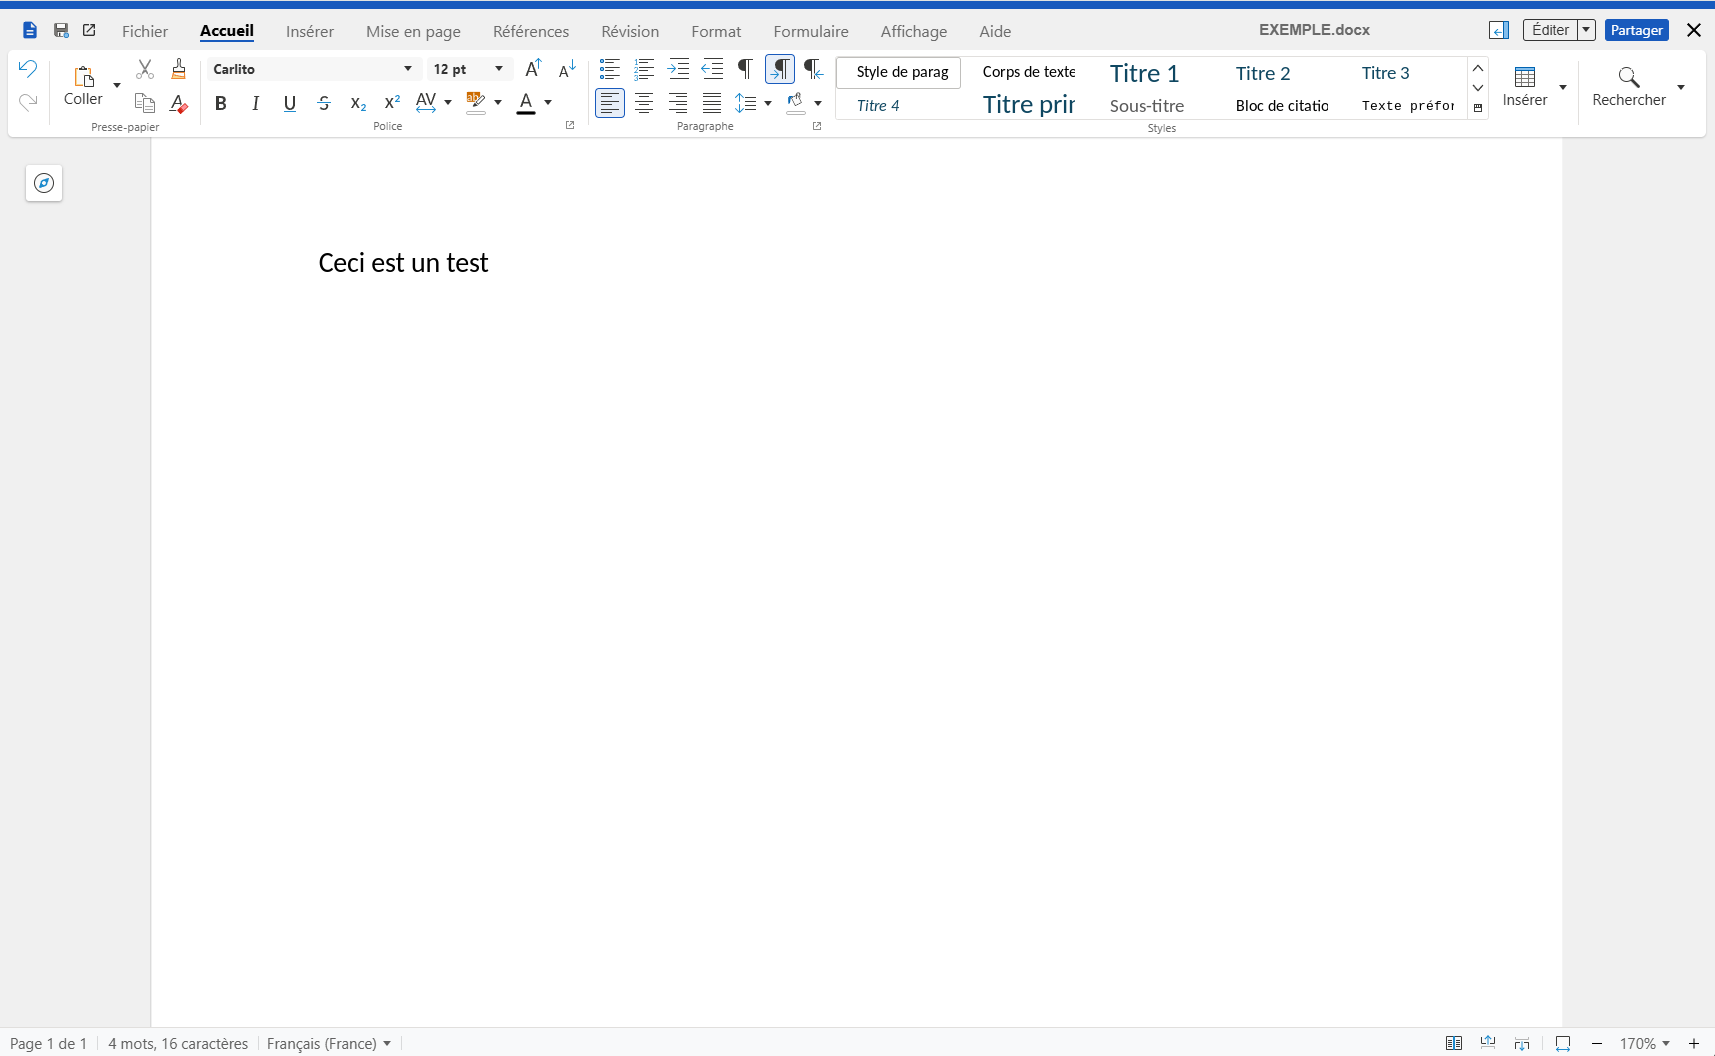Click the Insérer table icon
Viewport: 1715px width, 1056px height.
(x=1525, y=77)
